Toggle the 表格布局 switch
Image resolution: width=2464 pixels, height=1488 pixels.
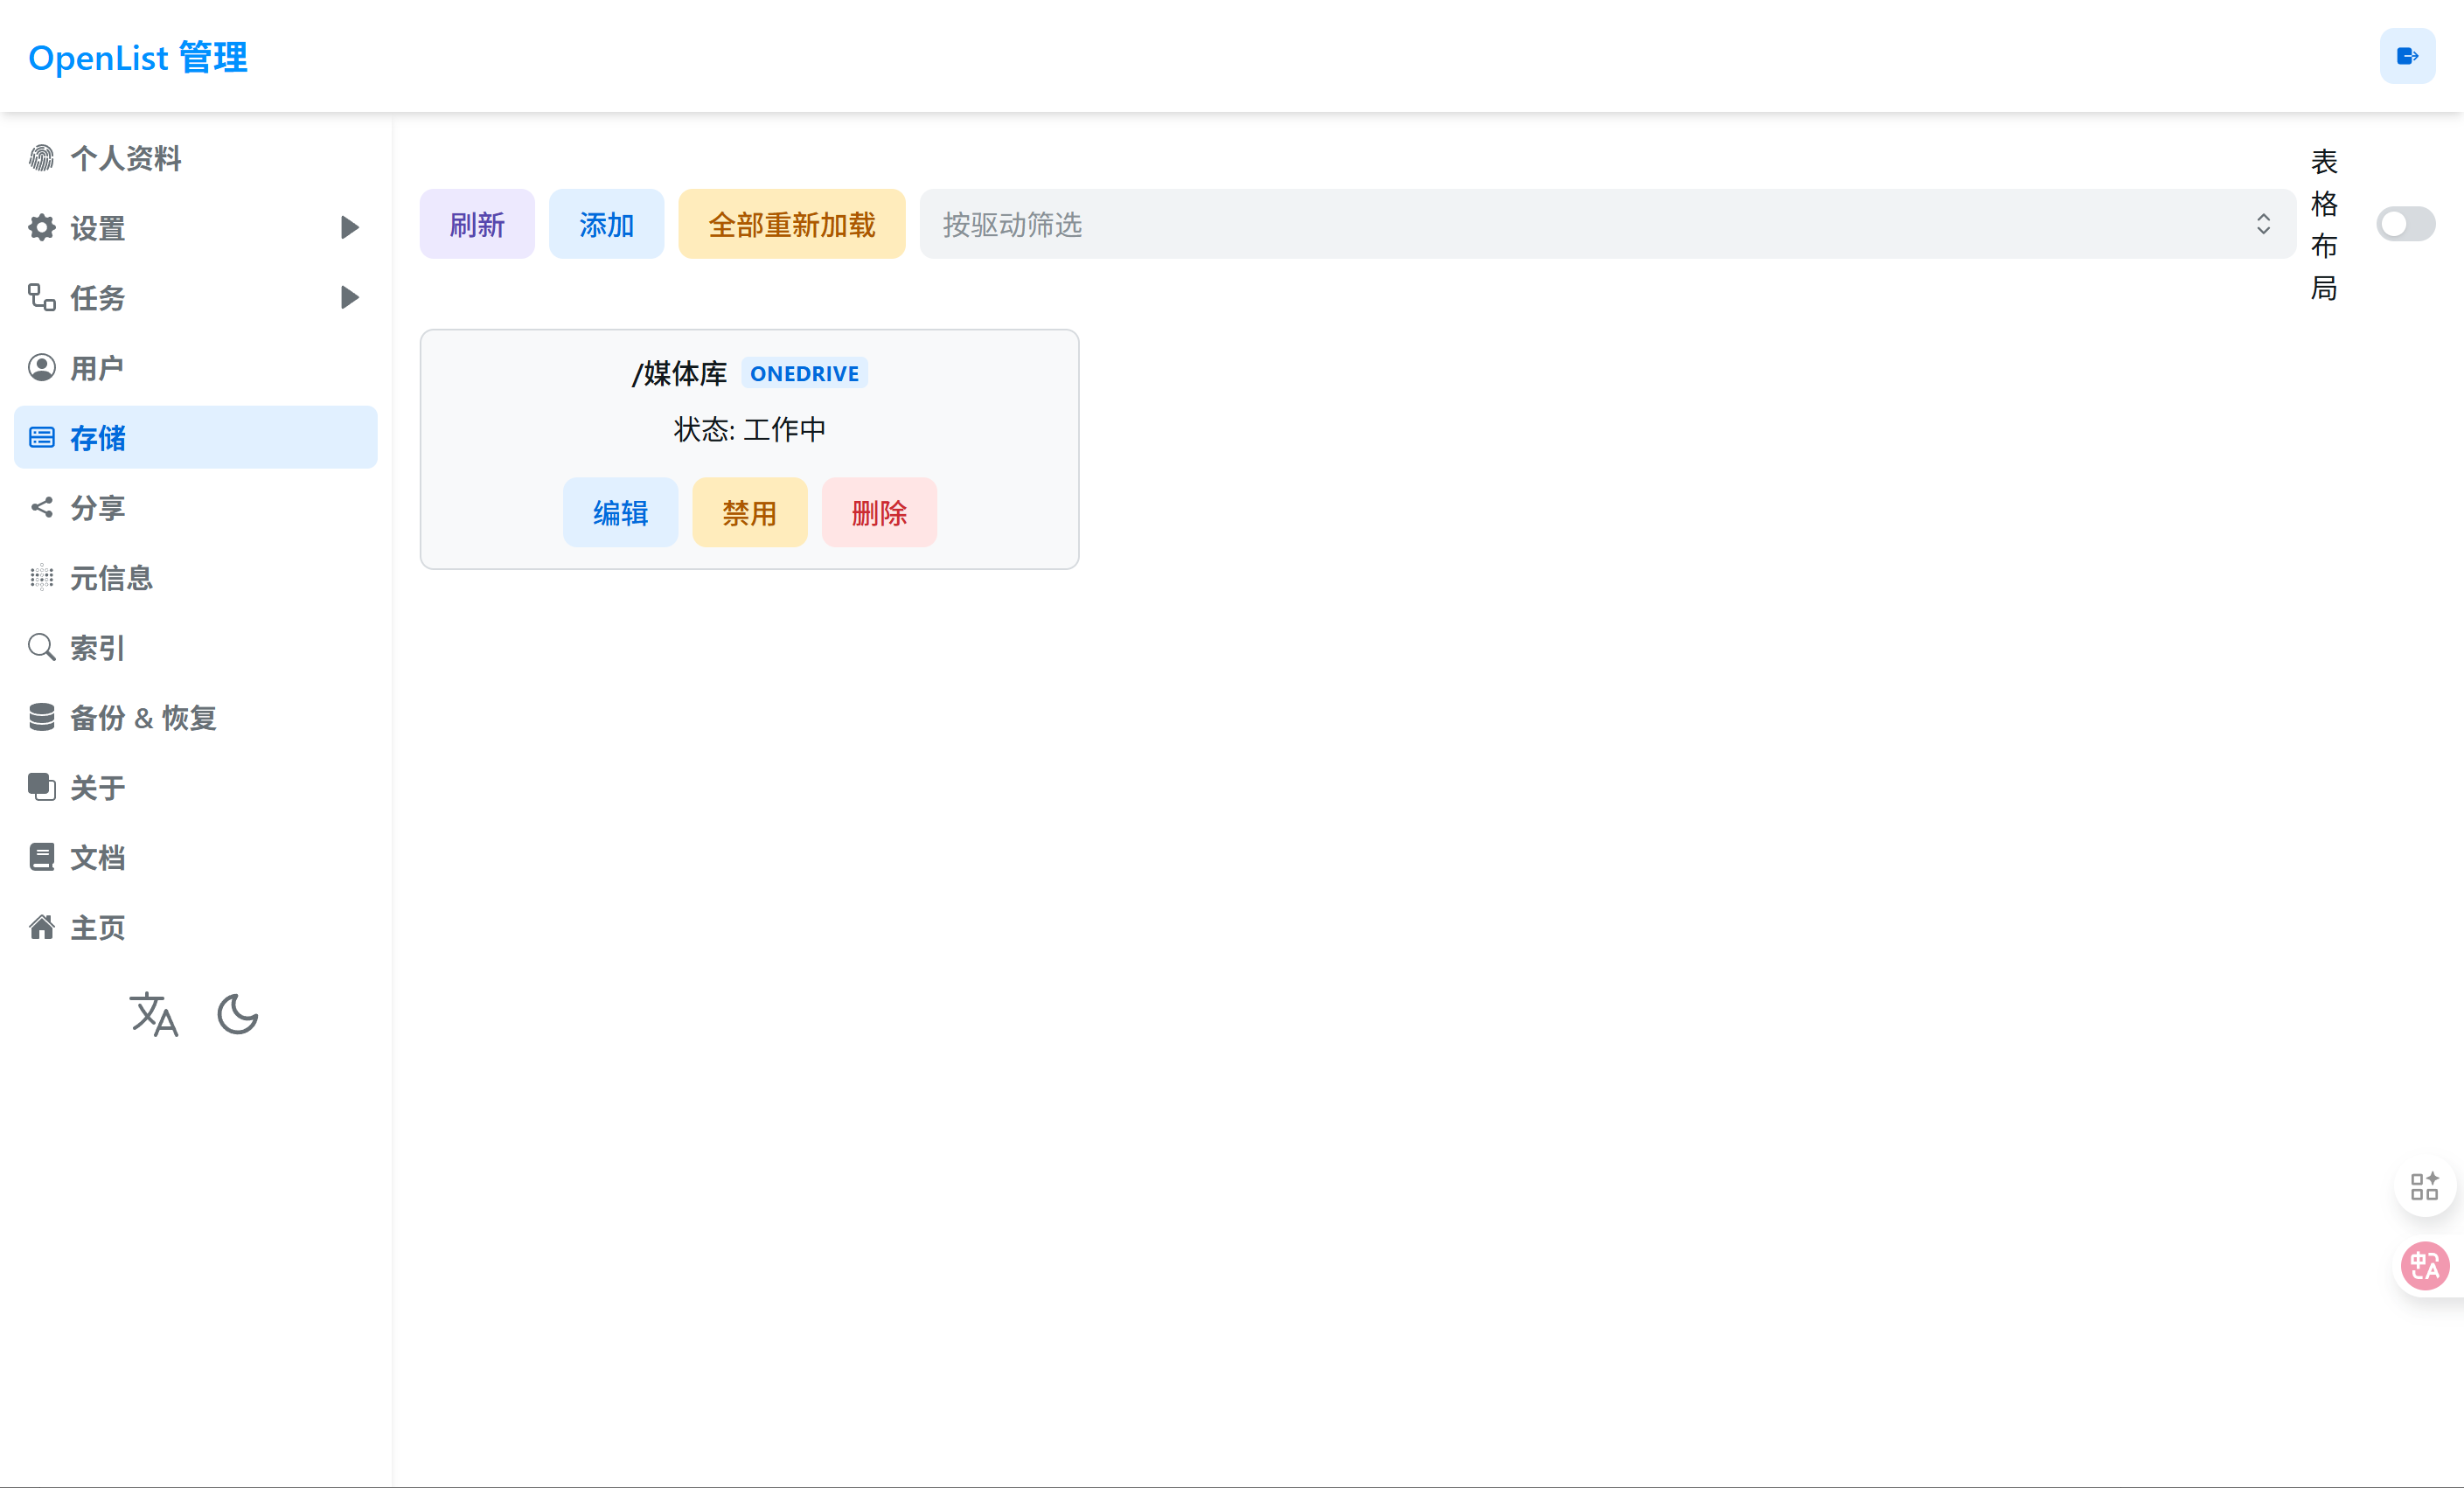(2405, 224)
